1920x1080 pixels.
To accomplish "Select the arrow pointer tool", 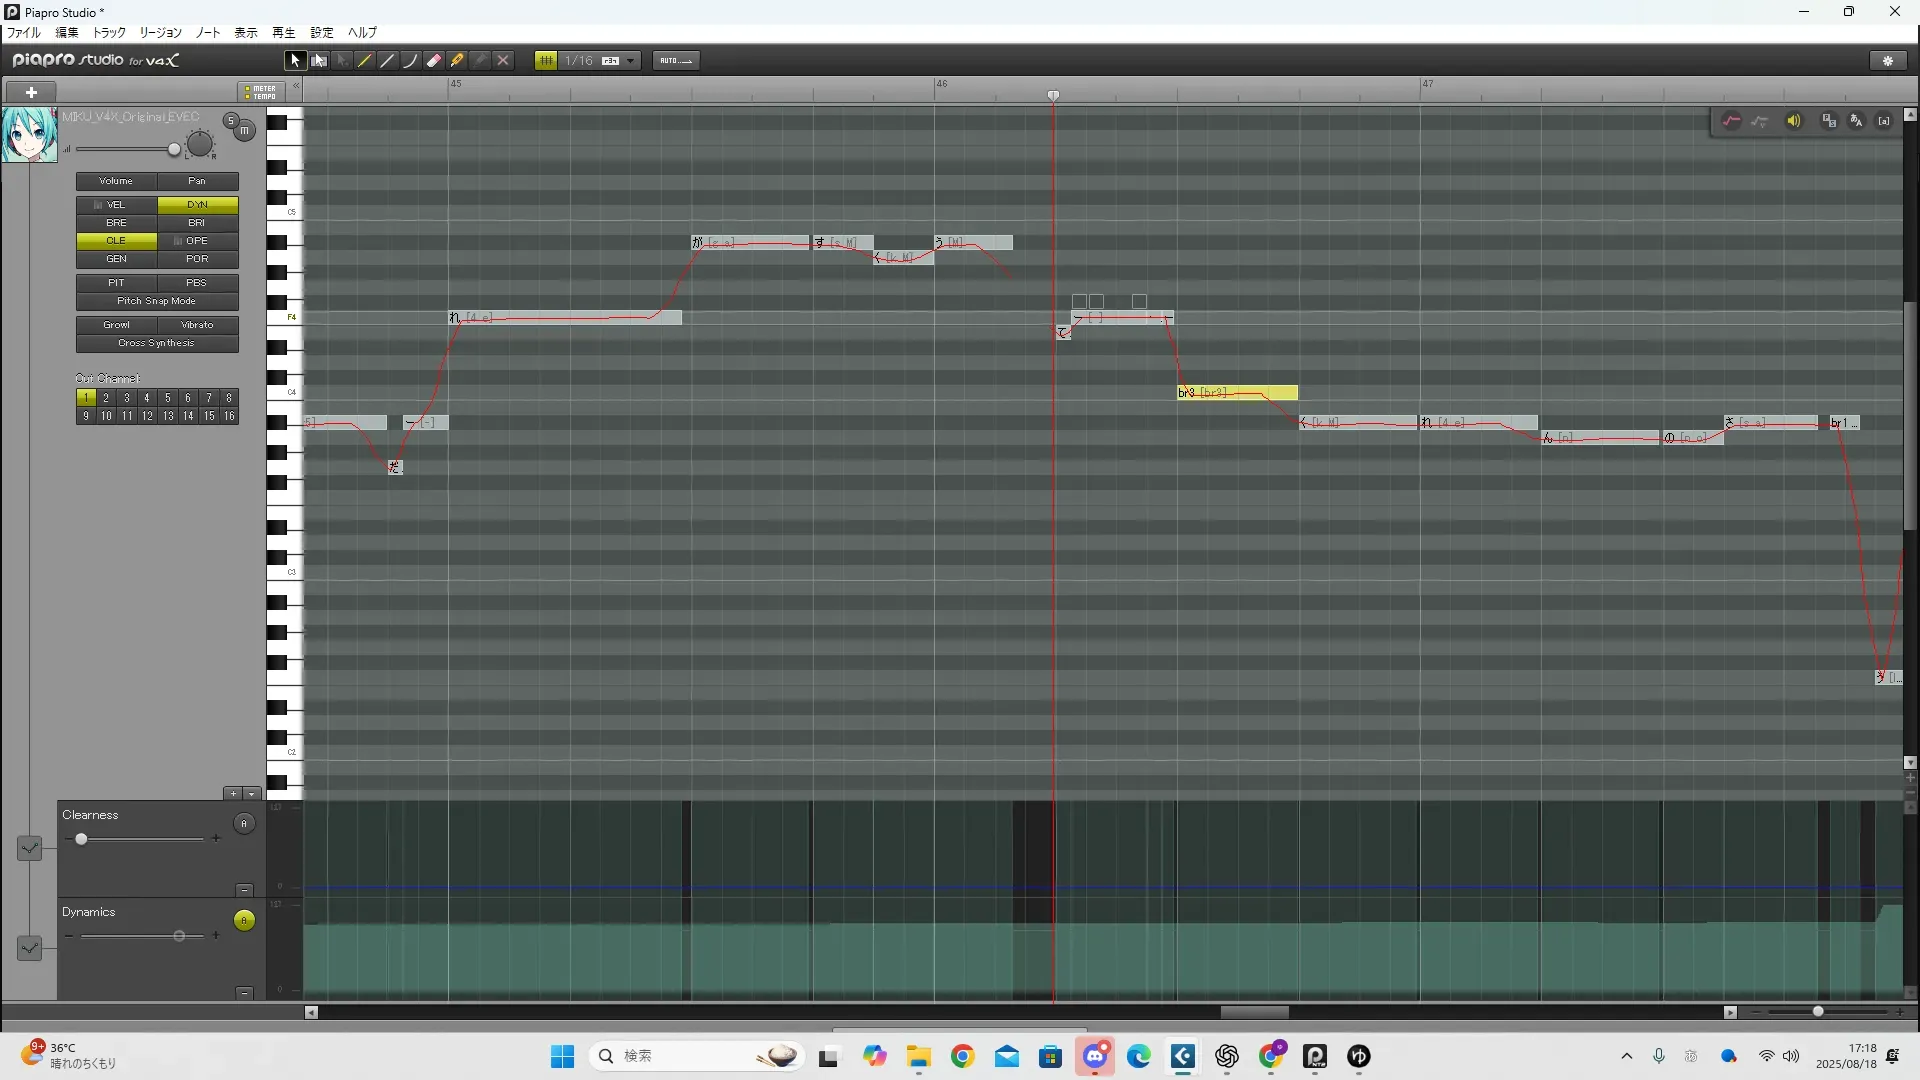I will pos(295,61).
